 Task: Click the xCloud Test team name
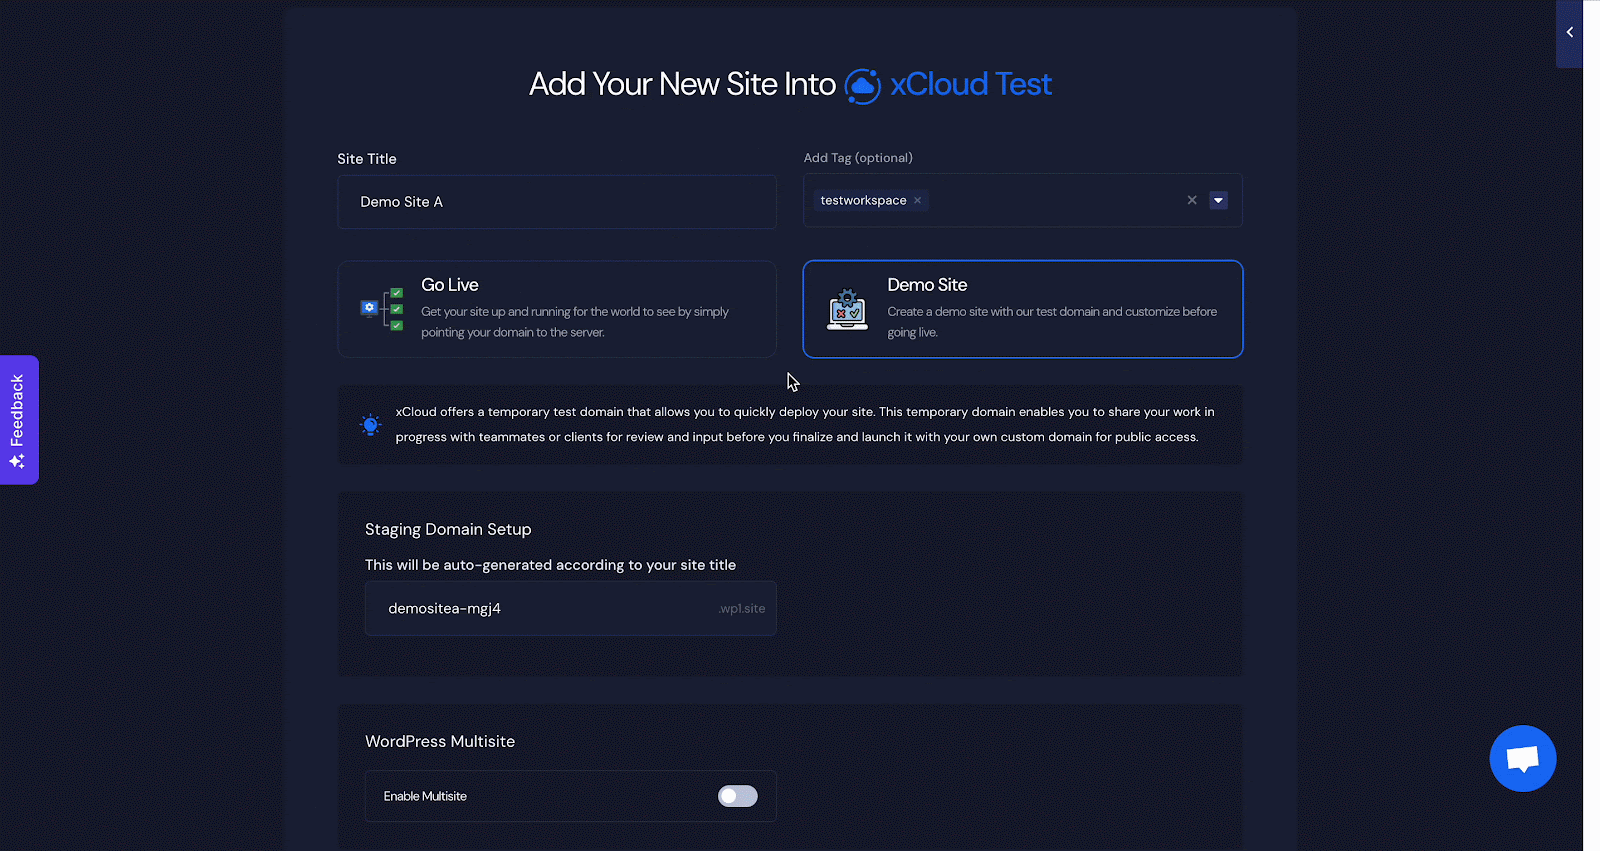pyautogui.click(x=970, y=84)
